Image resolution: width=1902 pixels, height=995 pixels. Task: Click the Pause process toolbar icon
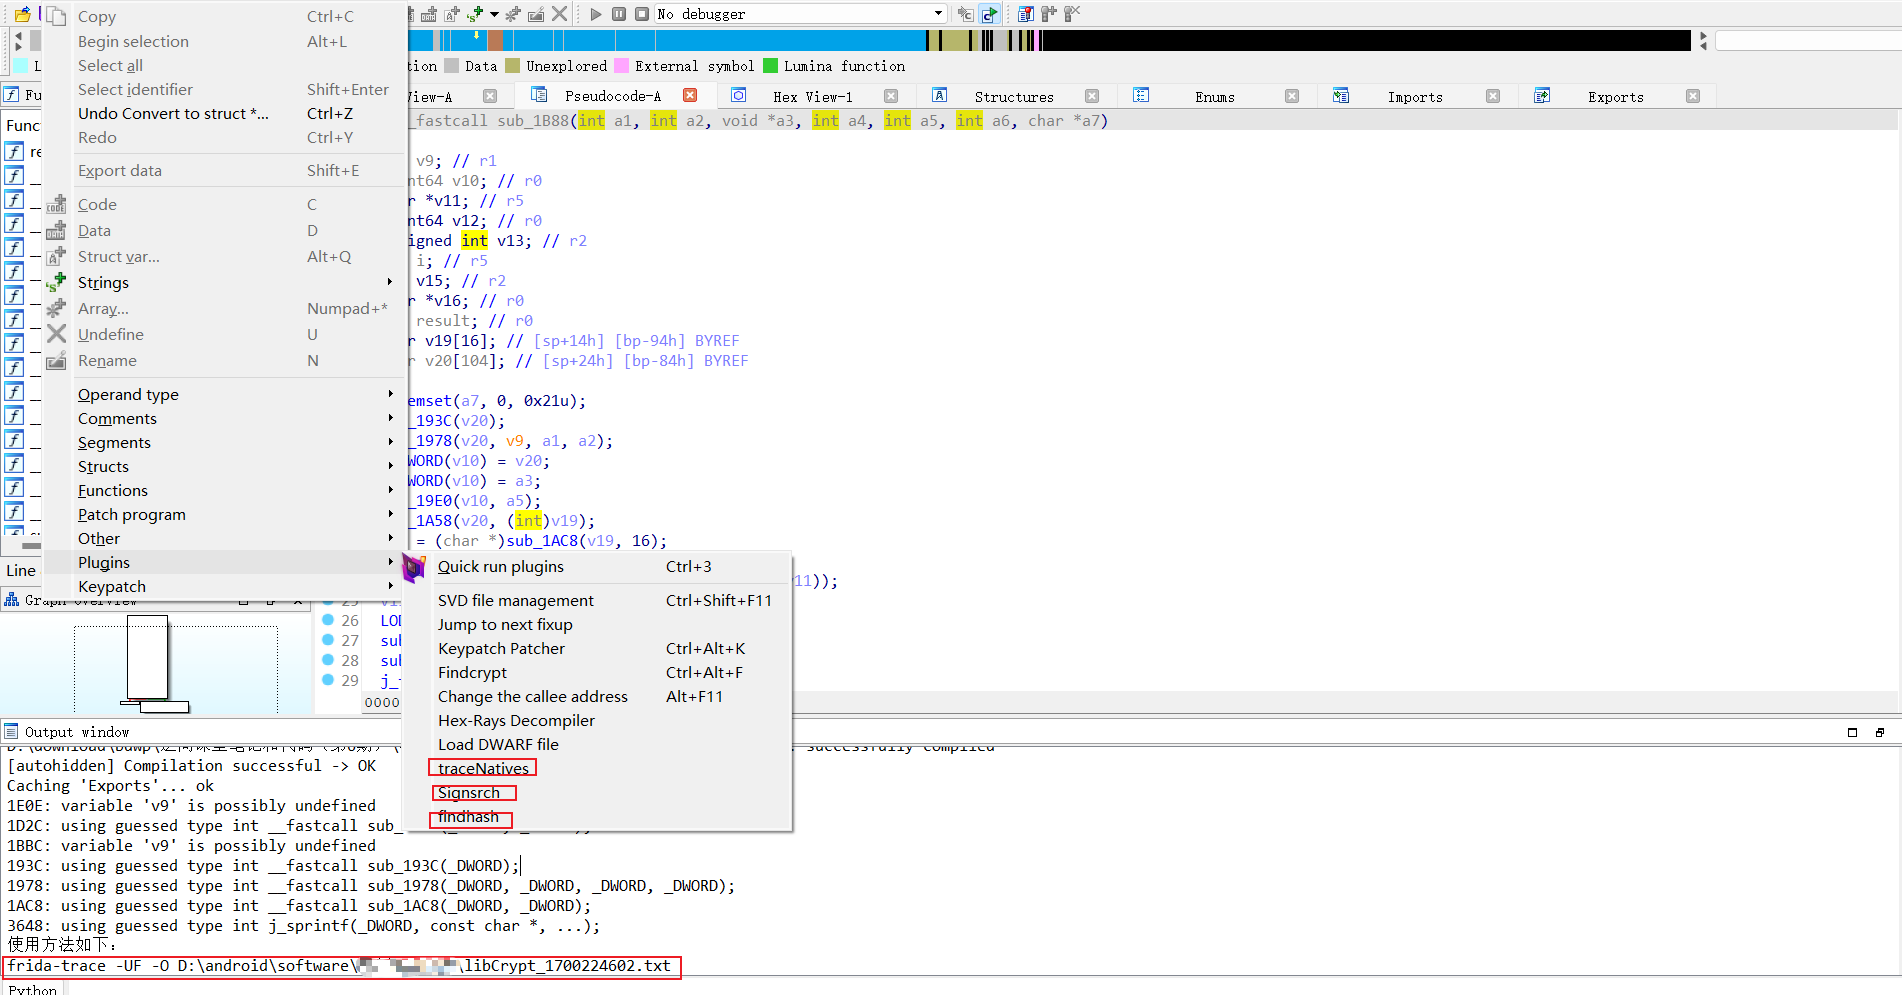[x=619, y=14]
